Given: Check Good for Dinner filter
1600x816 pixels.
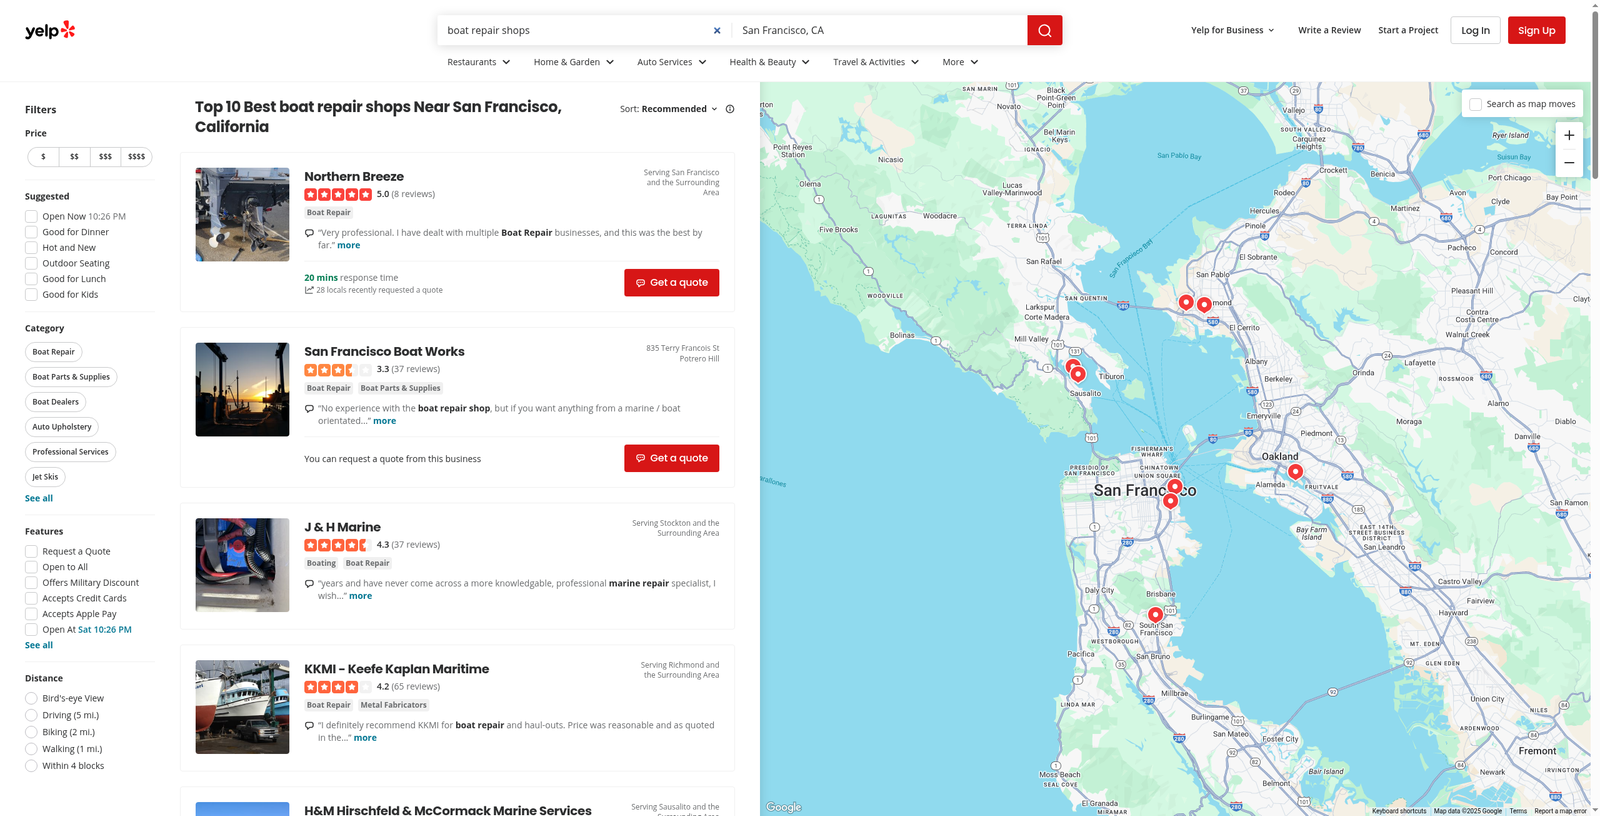Looking at the screenshot, I should point(31,232).
